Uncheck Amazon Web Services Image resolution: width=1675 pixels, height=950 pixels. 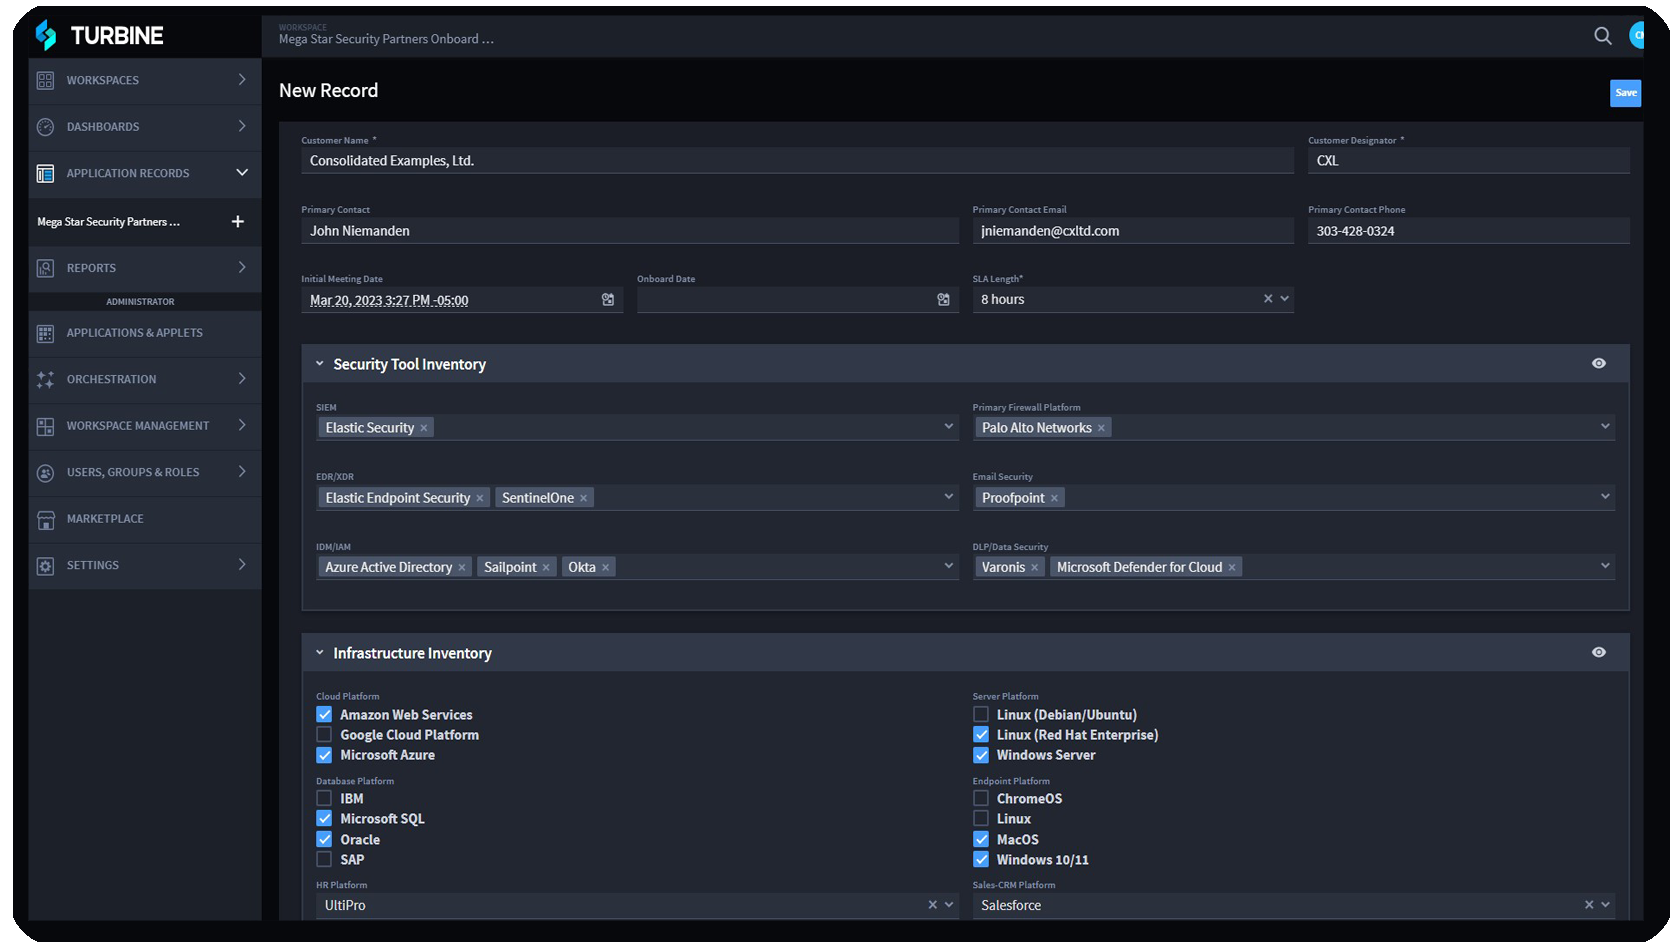[324, 714]
